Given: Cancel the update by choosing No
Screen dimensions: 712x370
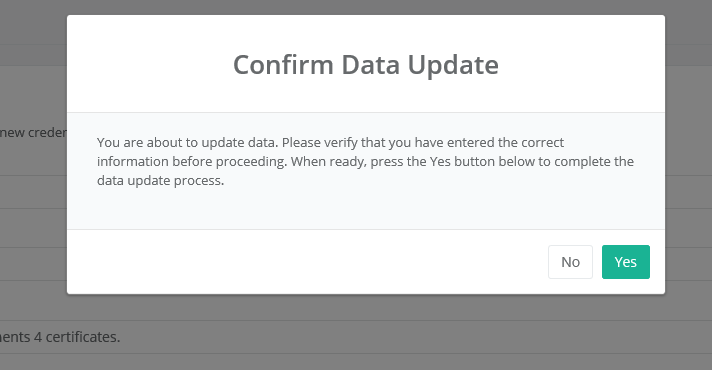Looking at the screenshot, I should click(x=570, y=262).
